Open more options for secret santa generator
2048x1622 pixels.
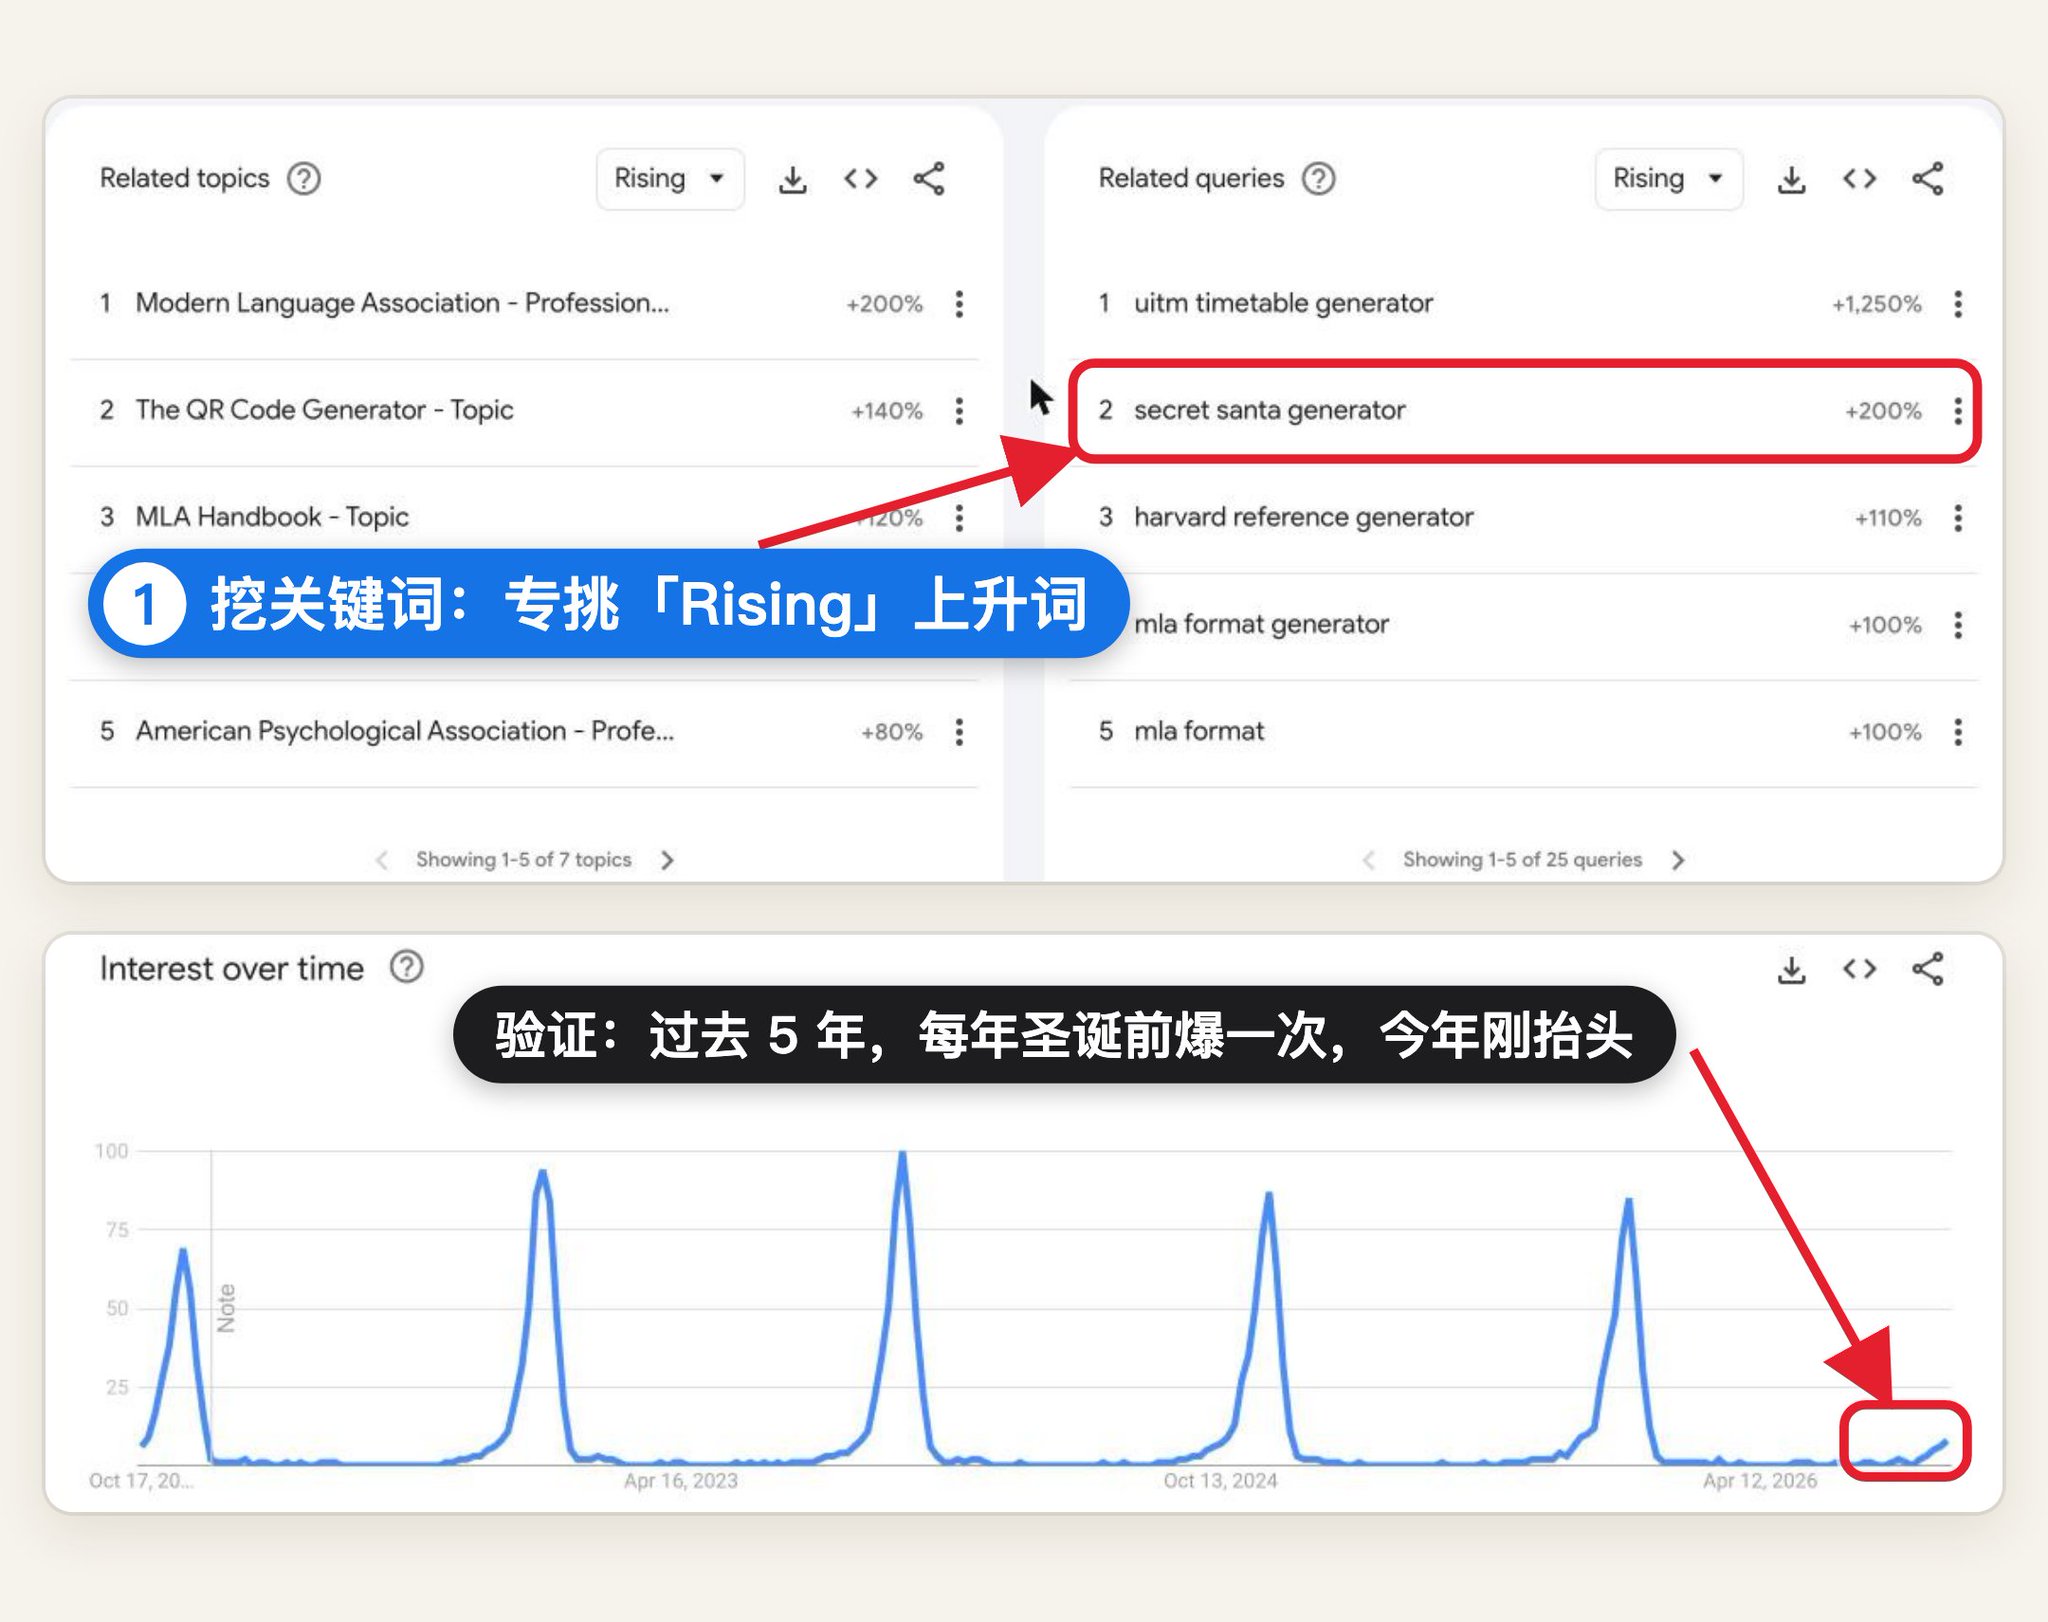pos(1958,411)
